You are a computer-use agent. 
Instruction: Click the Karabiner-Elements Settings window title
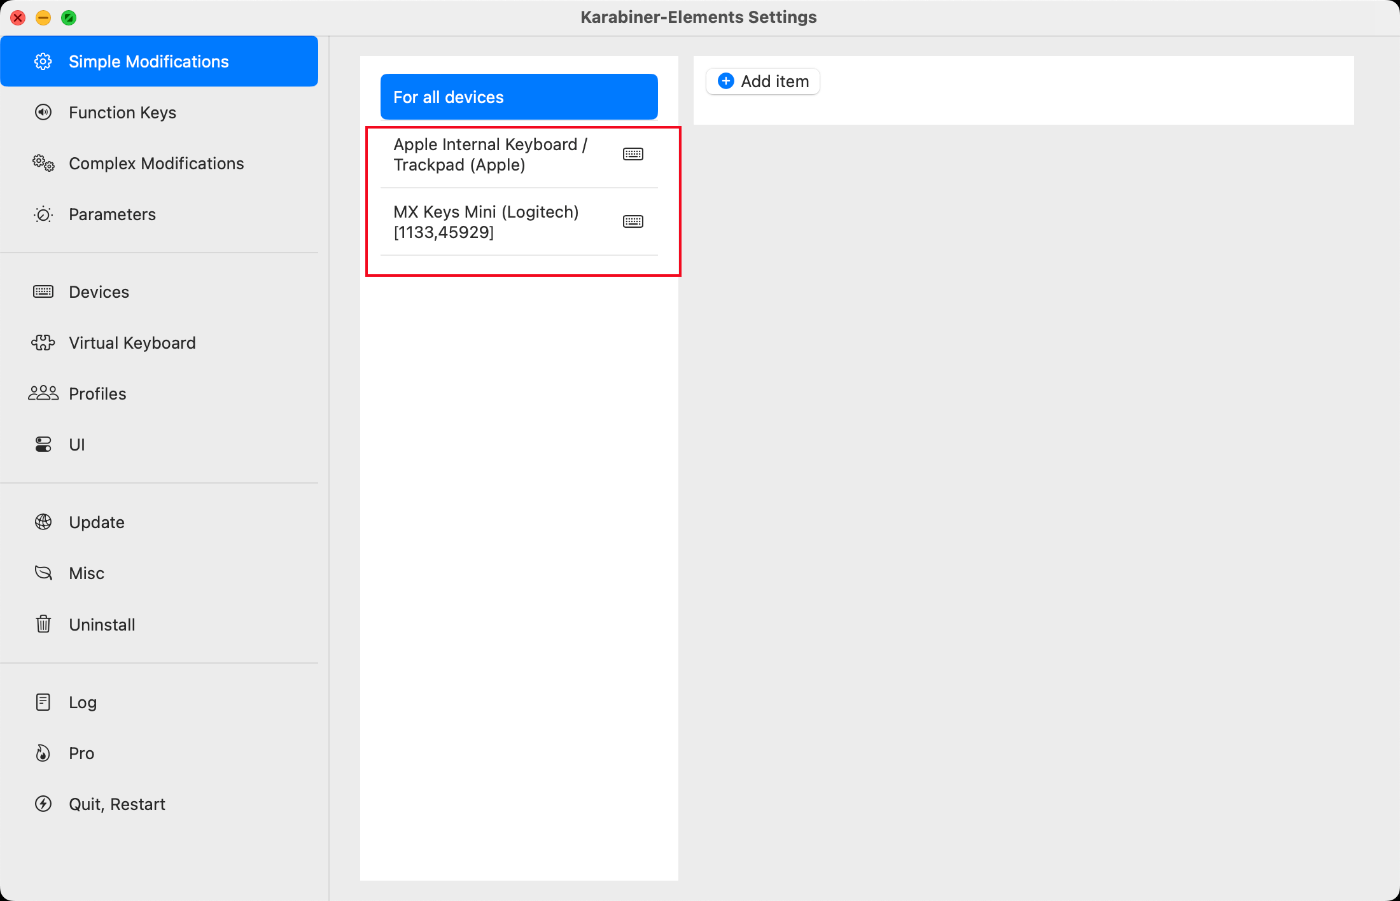pos(699,17)
